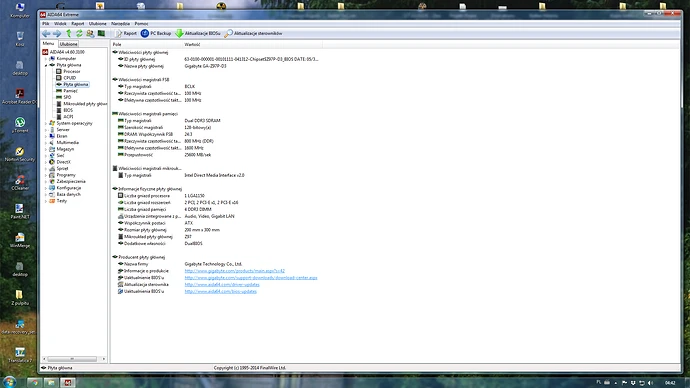Click the users icon in the toolbar

coord(90,33)
